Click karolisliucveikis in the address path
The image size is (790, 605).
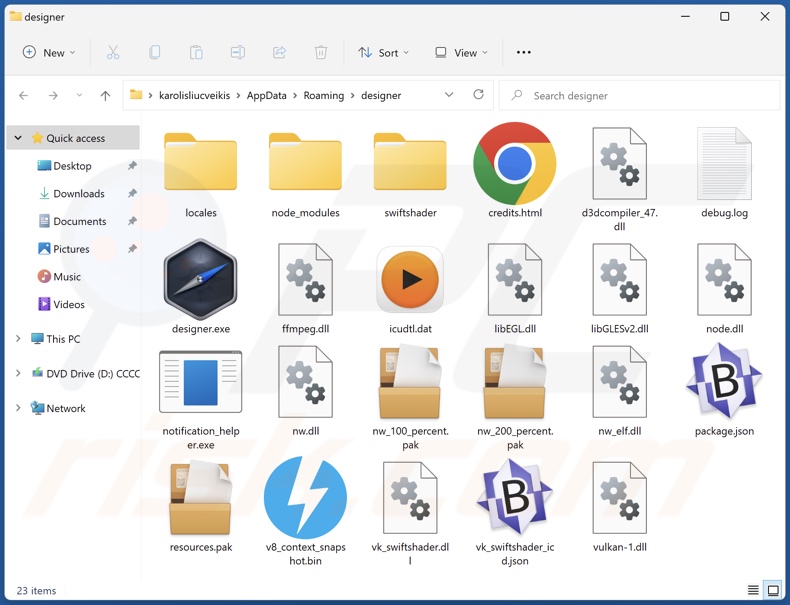(194, 96)
